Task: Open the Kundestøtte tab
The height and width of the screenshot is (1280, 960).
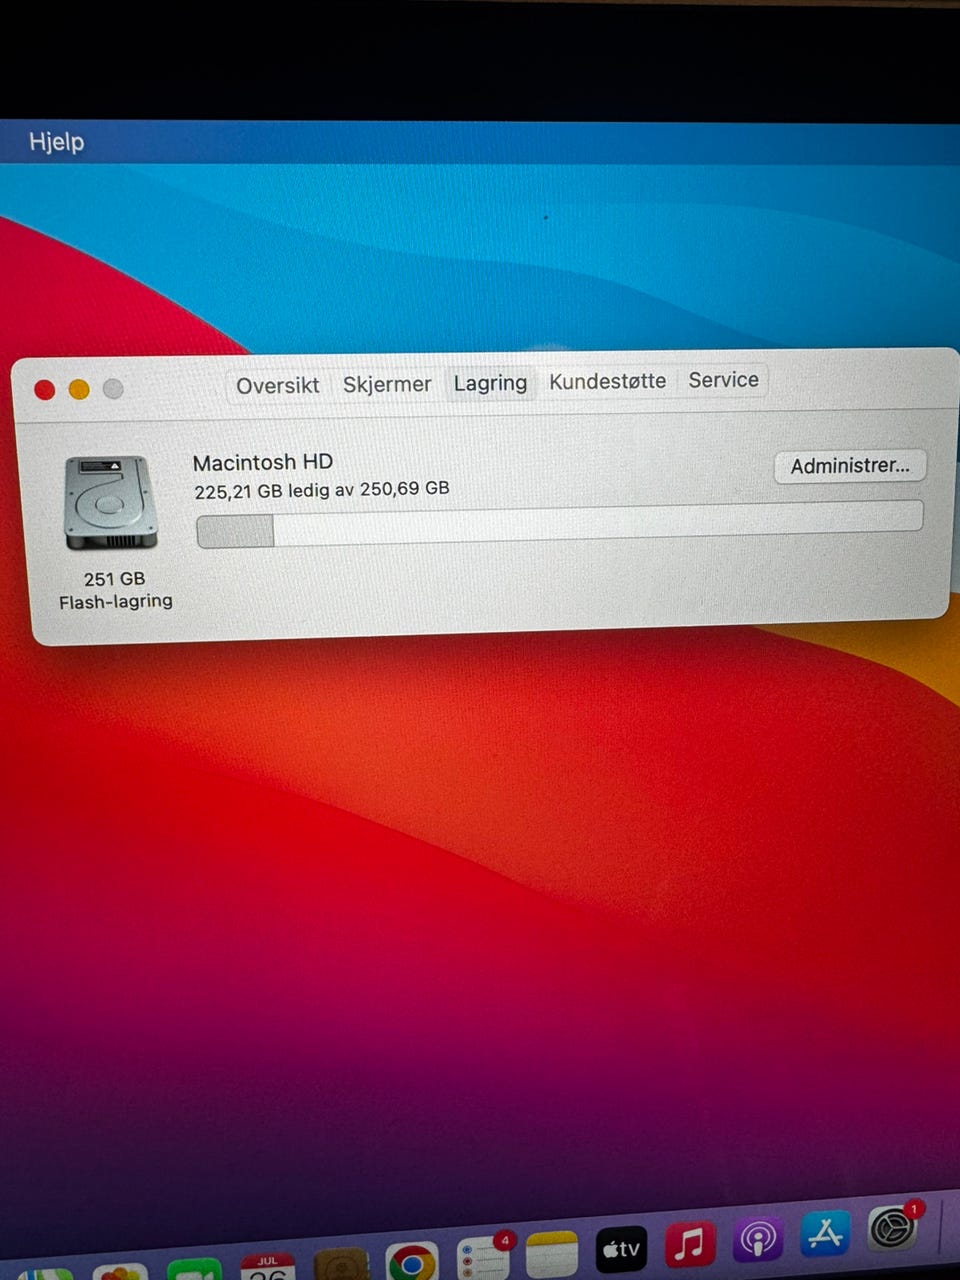Action: [x=607, y=381]
